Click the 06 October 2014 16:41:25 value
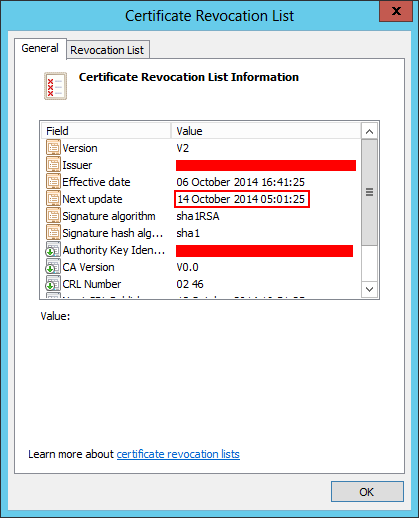 (240, 182)
